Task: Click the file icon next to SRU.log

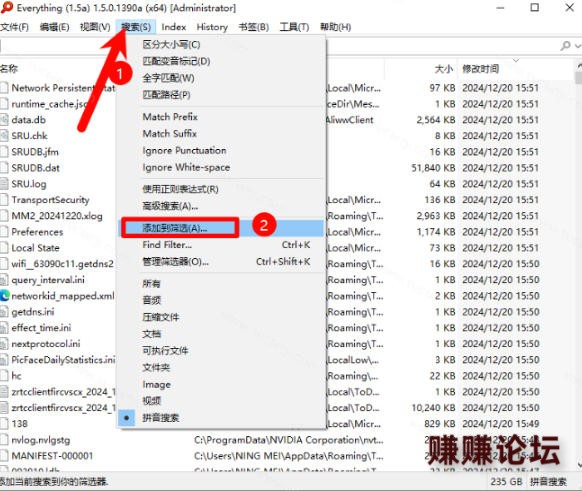Action: (x=4, y=184)
